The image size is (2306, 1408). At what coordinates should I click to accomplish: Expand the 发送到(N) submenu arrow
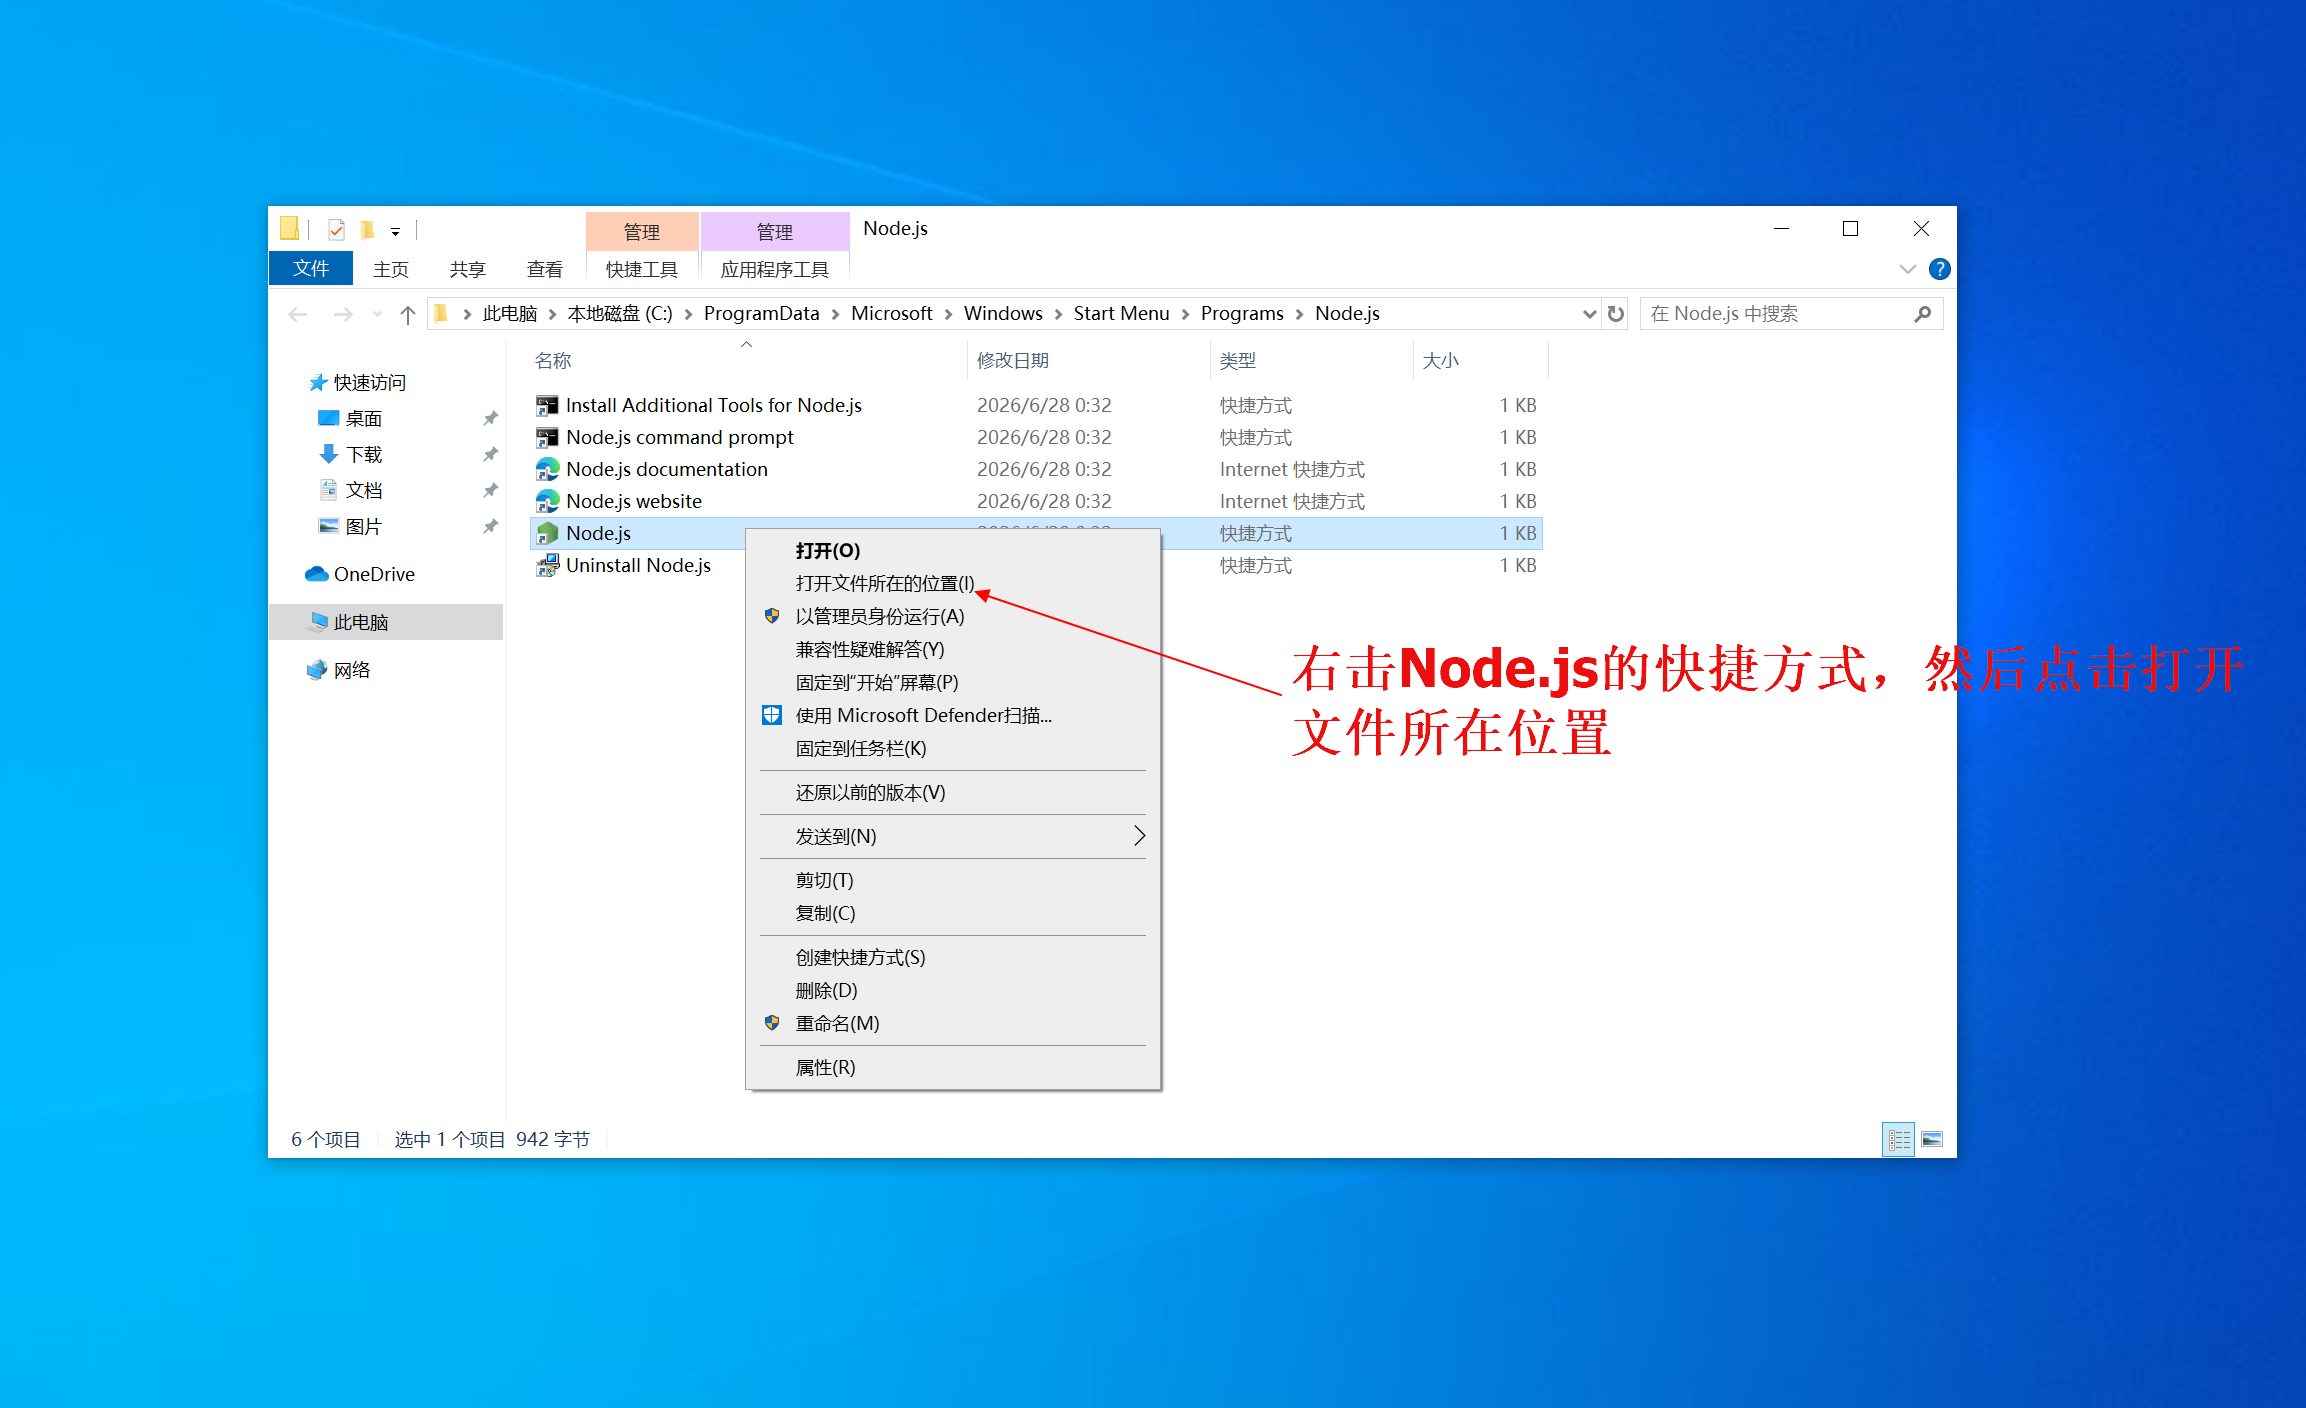click(1139, 836)
